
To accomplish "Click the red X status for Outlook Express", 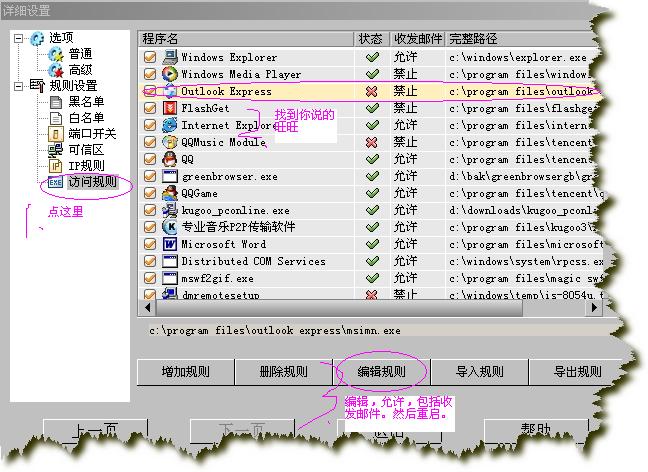I will pyautogui.click(x=372, y=91).
